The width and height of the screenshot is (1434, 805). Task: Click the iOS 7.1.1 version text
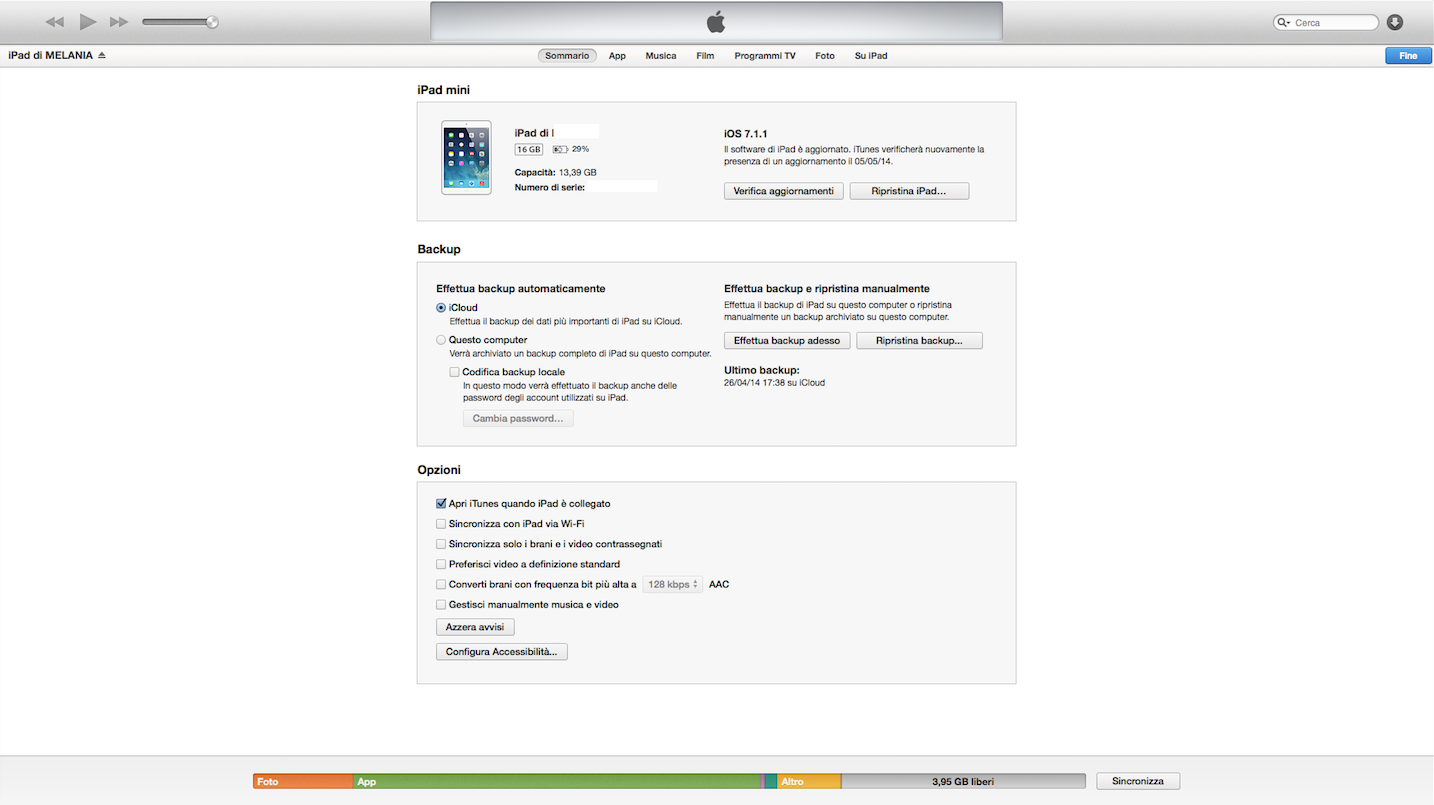click(746, 133)
